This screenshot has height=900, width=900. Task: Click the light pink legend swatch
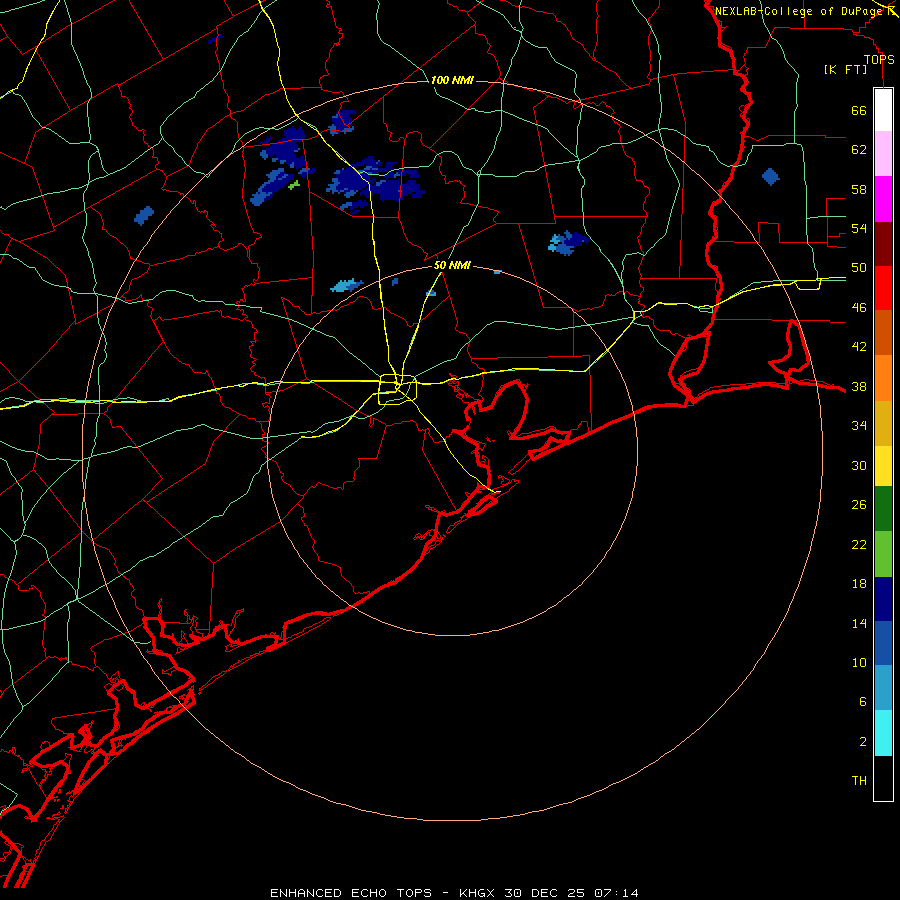pos(883,154)
